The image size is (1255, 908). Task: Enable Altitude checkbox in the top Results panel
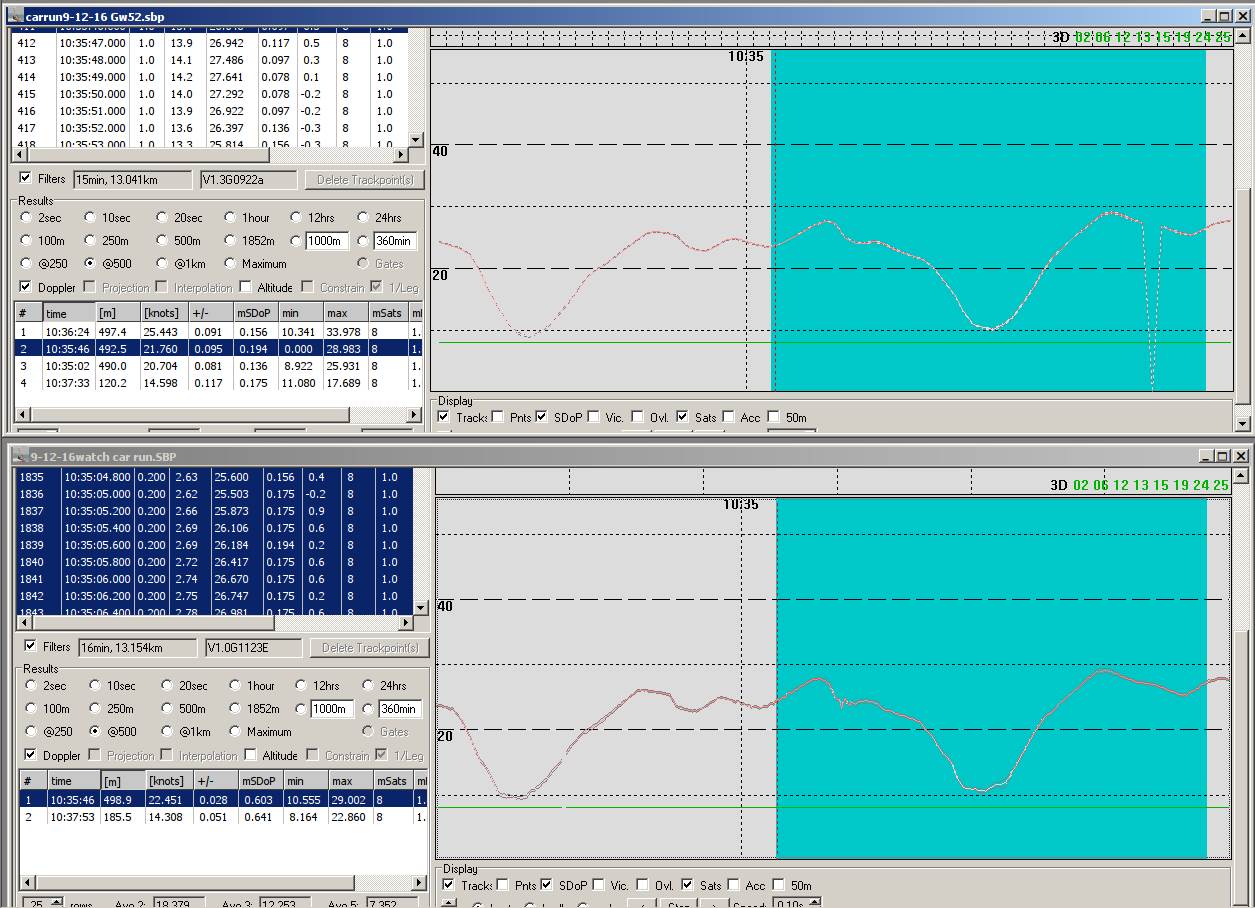246,288
